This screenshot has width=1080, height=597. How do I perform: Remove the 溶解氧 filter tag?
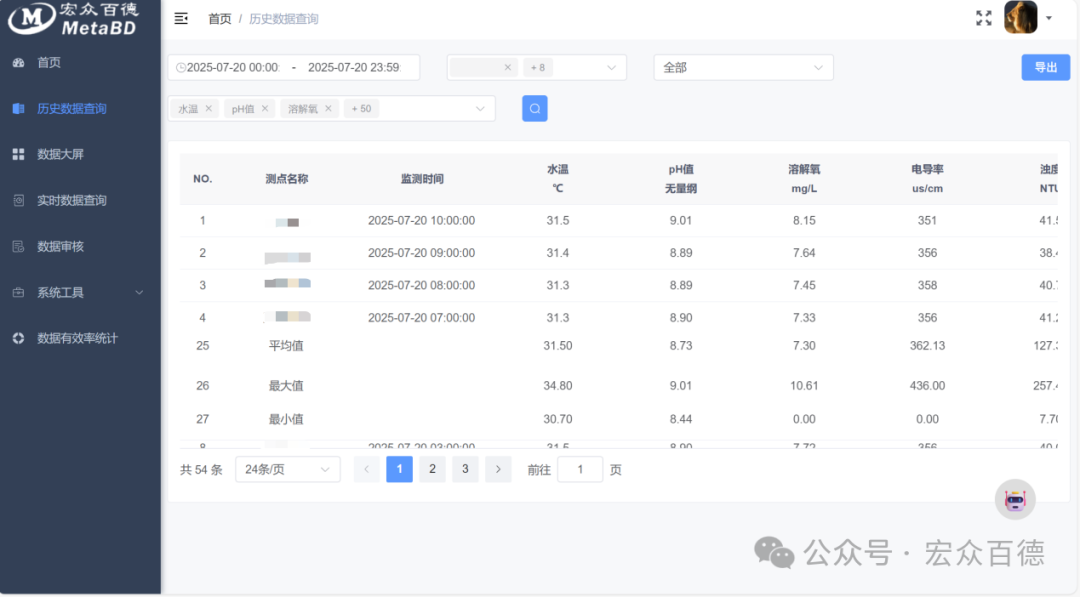[330, 107]
